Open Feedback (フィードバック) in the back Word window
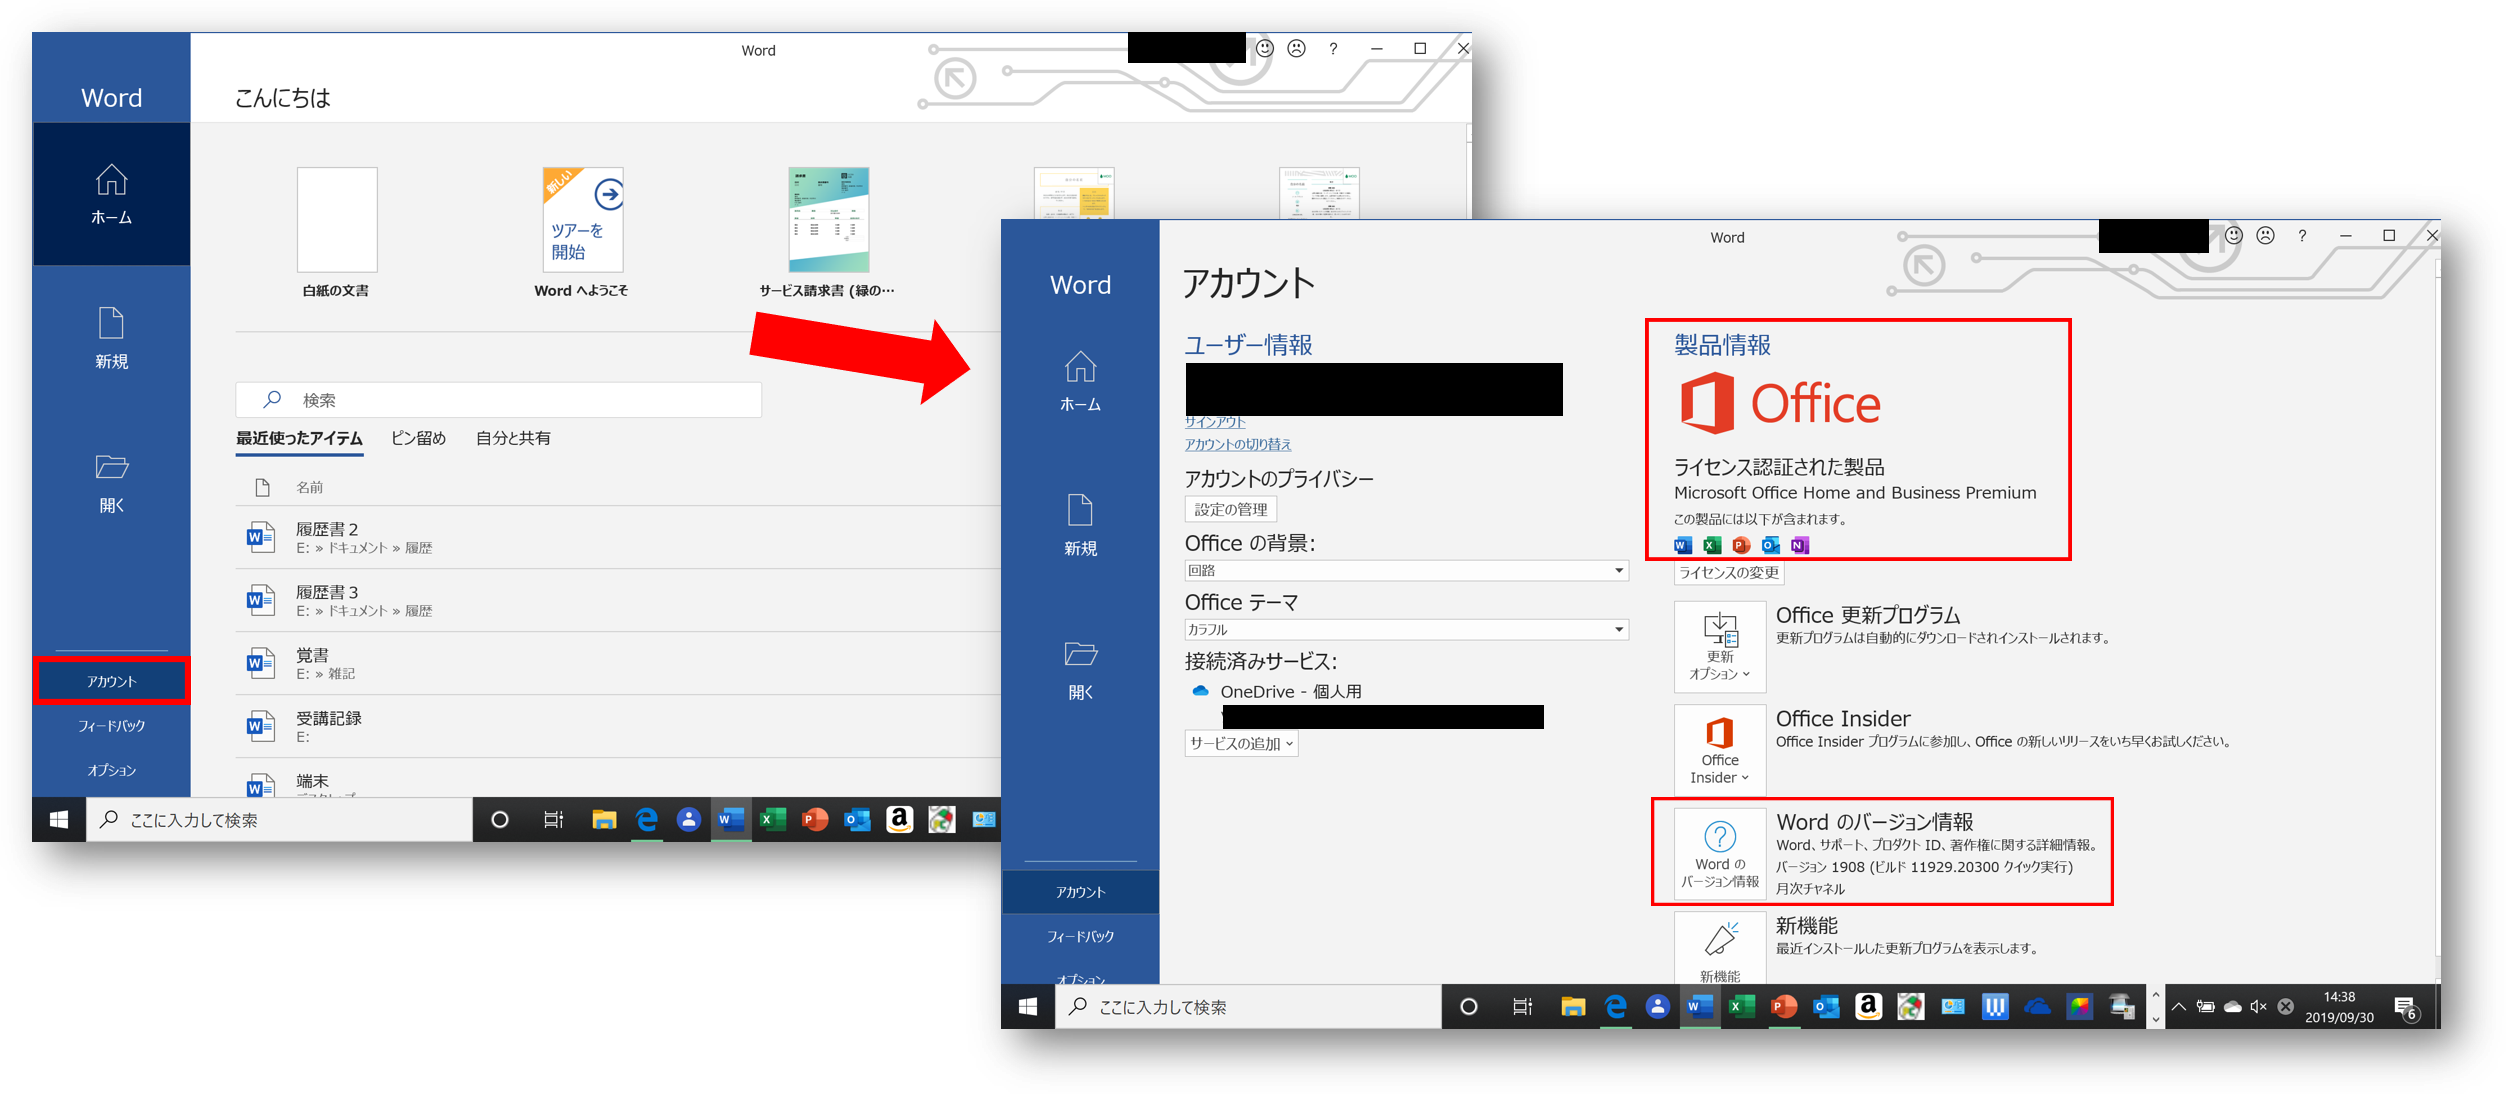The width and height of the screenshot is (2506, 1094). (111, 726)
